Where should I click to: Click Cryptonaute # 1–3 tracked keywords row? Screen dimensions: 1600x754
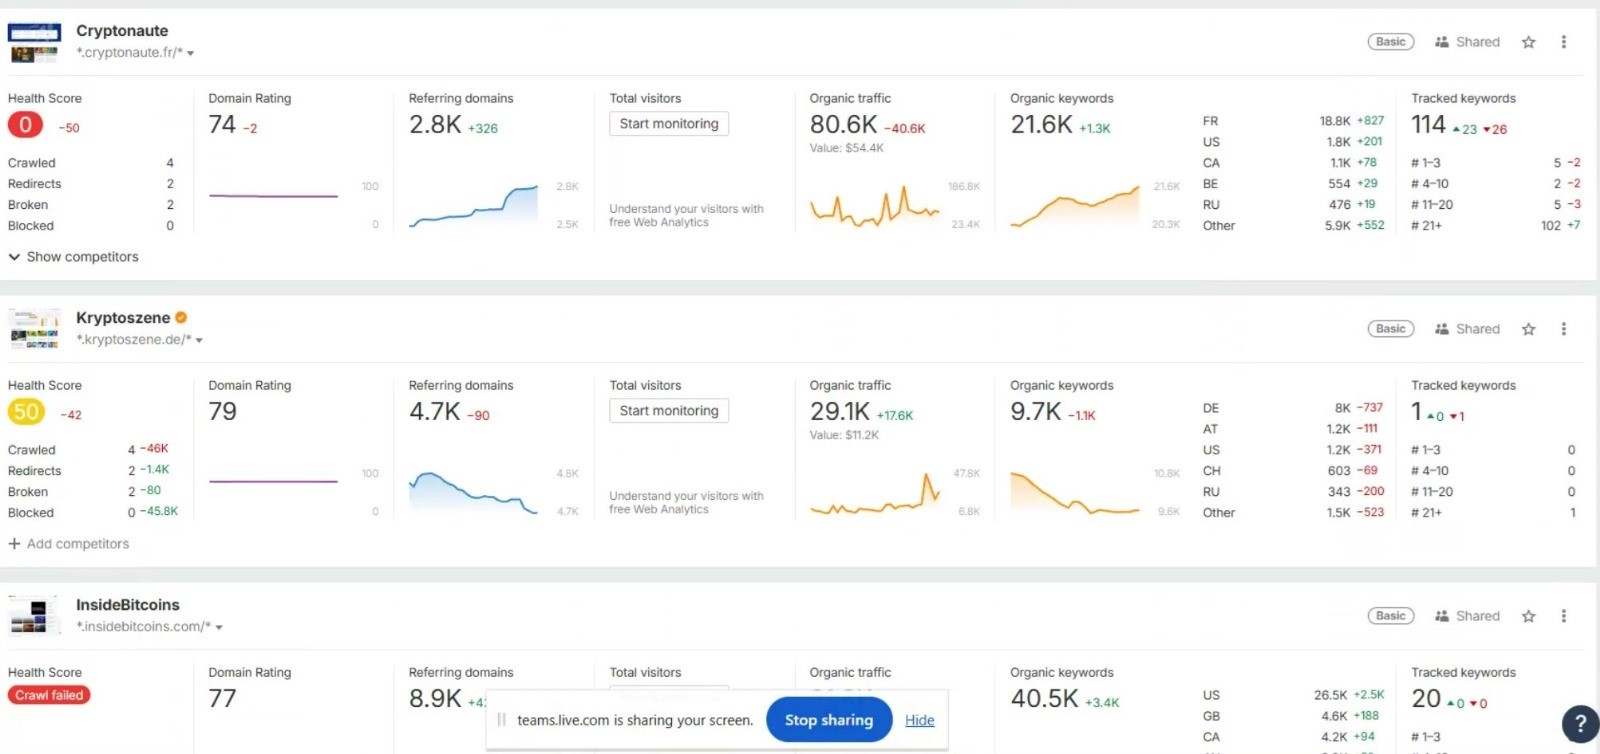pos(1496,163)
